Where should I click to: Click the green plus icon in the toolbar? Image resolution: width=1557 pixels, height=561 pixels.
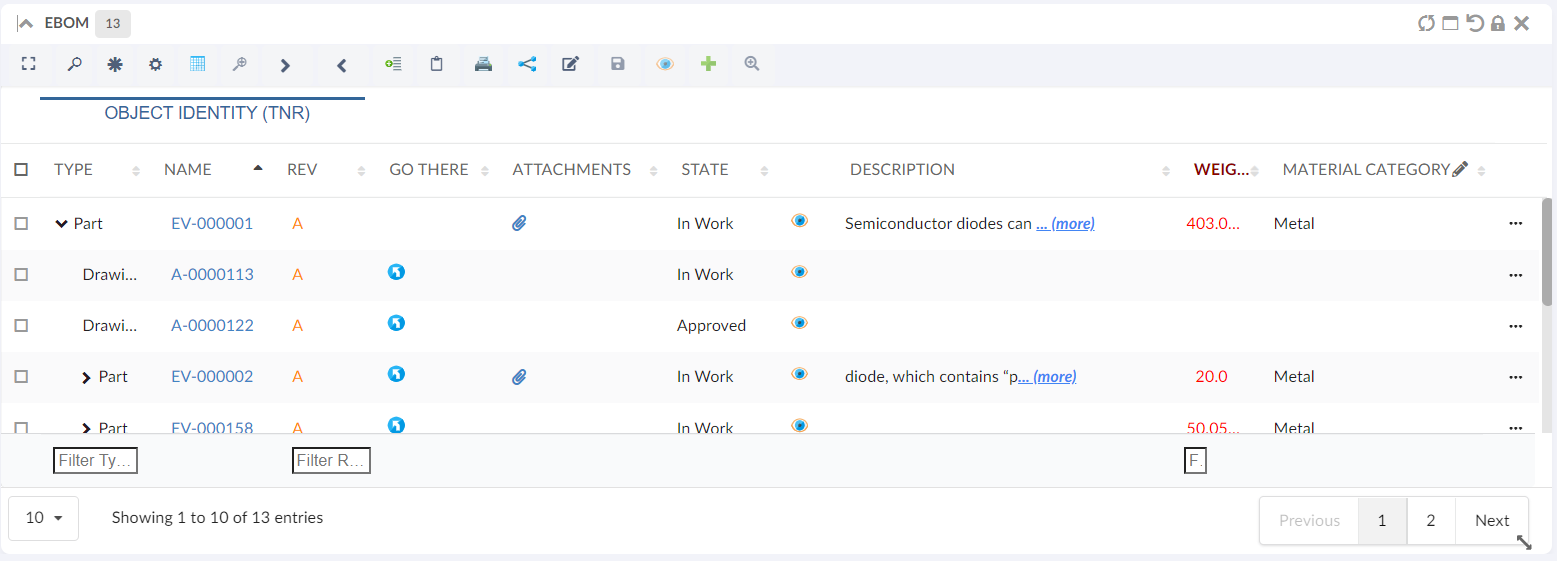[x=708, y=64]
